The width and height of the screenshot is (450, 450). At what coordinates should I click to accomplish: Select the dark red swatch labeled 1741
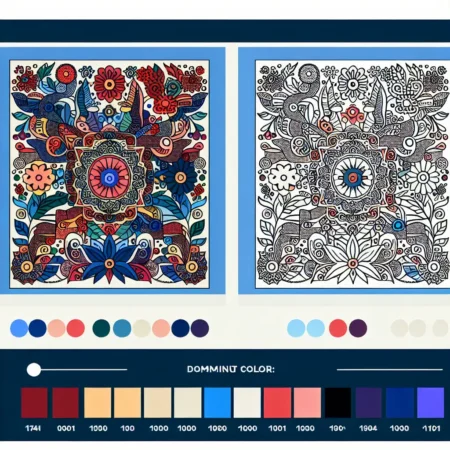point(34,403)
